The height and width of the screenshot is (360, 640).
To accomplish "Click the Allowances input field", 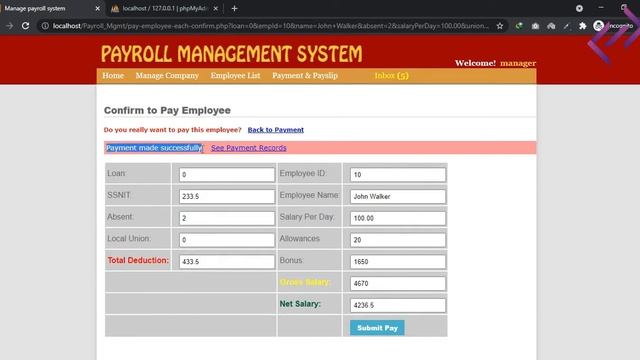I will tap(398, 240).
